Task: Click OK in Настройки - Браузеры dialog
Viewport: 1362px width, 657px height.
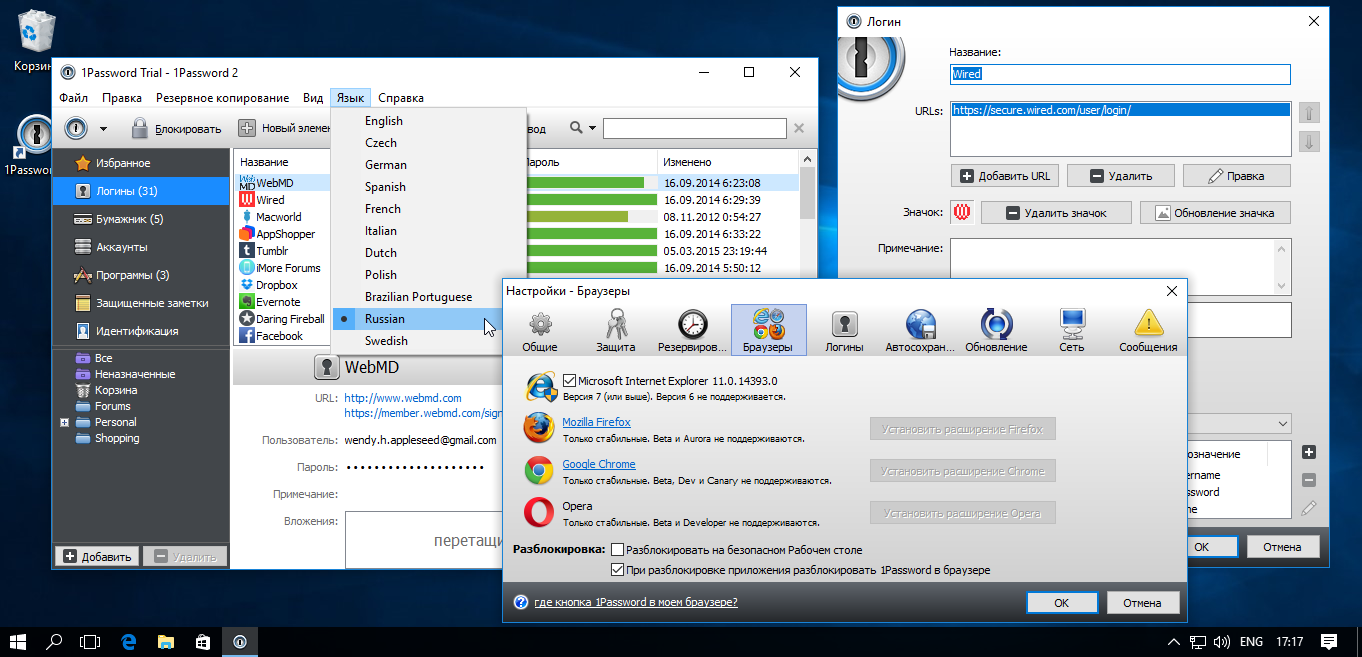Action: [x=1061, y=603]
